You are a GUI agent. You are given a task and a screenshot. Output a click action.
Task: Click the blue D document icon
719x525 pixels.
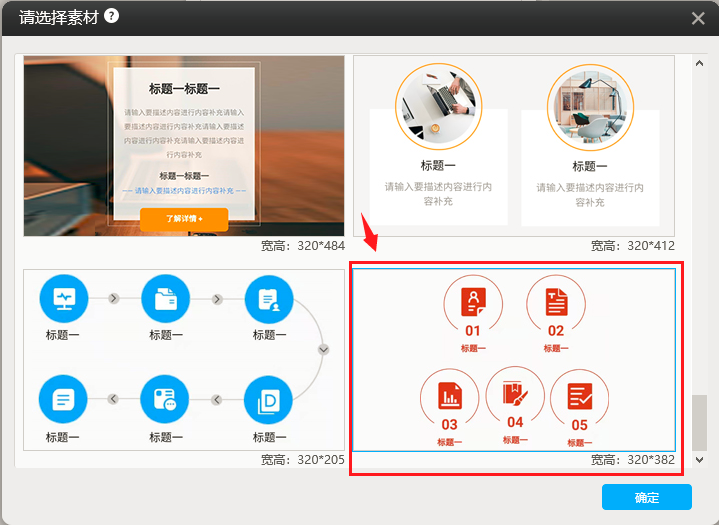[x=269, y=400]
